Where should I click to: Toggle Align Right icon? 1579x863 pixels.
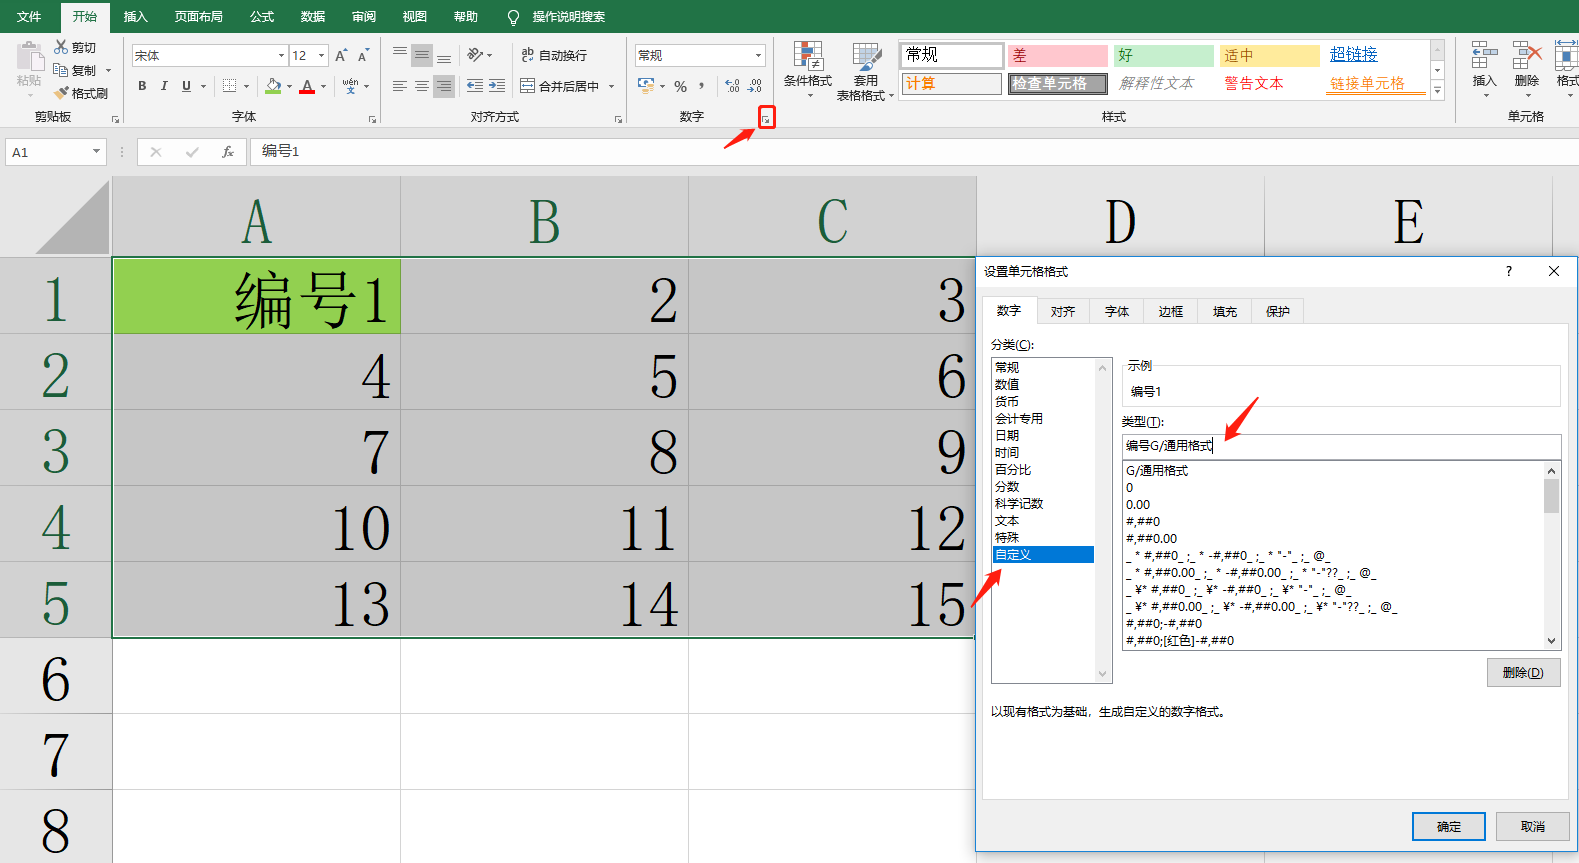tap(444, 86)
